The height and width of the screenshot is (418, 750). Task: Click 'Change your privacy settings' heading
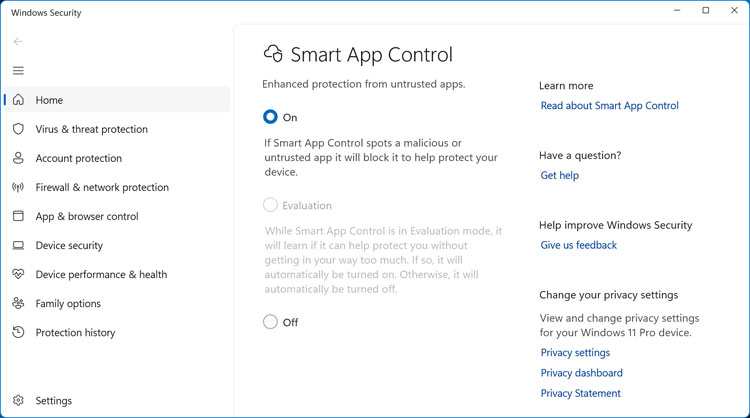point(609,295)
